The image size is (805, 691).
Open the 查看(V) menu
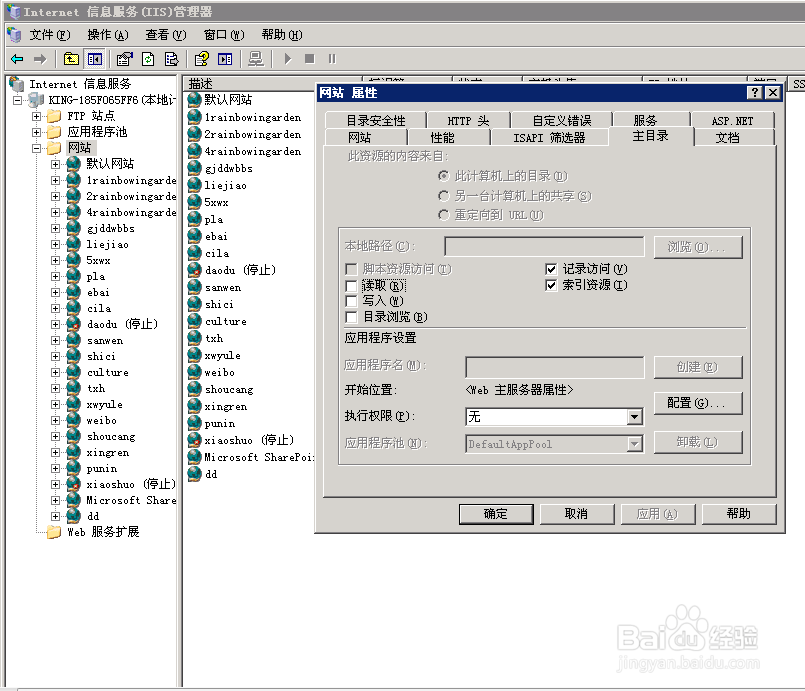(x=166, y=35)
